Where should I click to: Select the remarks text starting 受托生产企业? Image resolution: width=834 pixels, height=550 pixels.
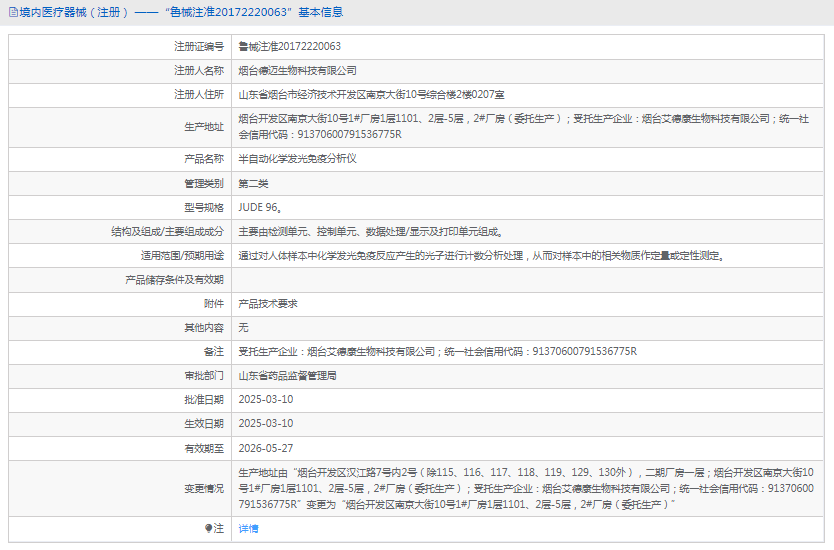click(x=438, y=351)
